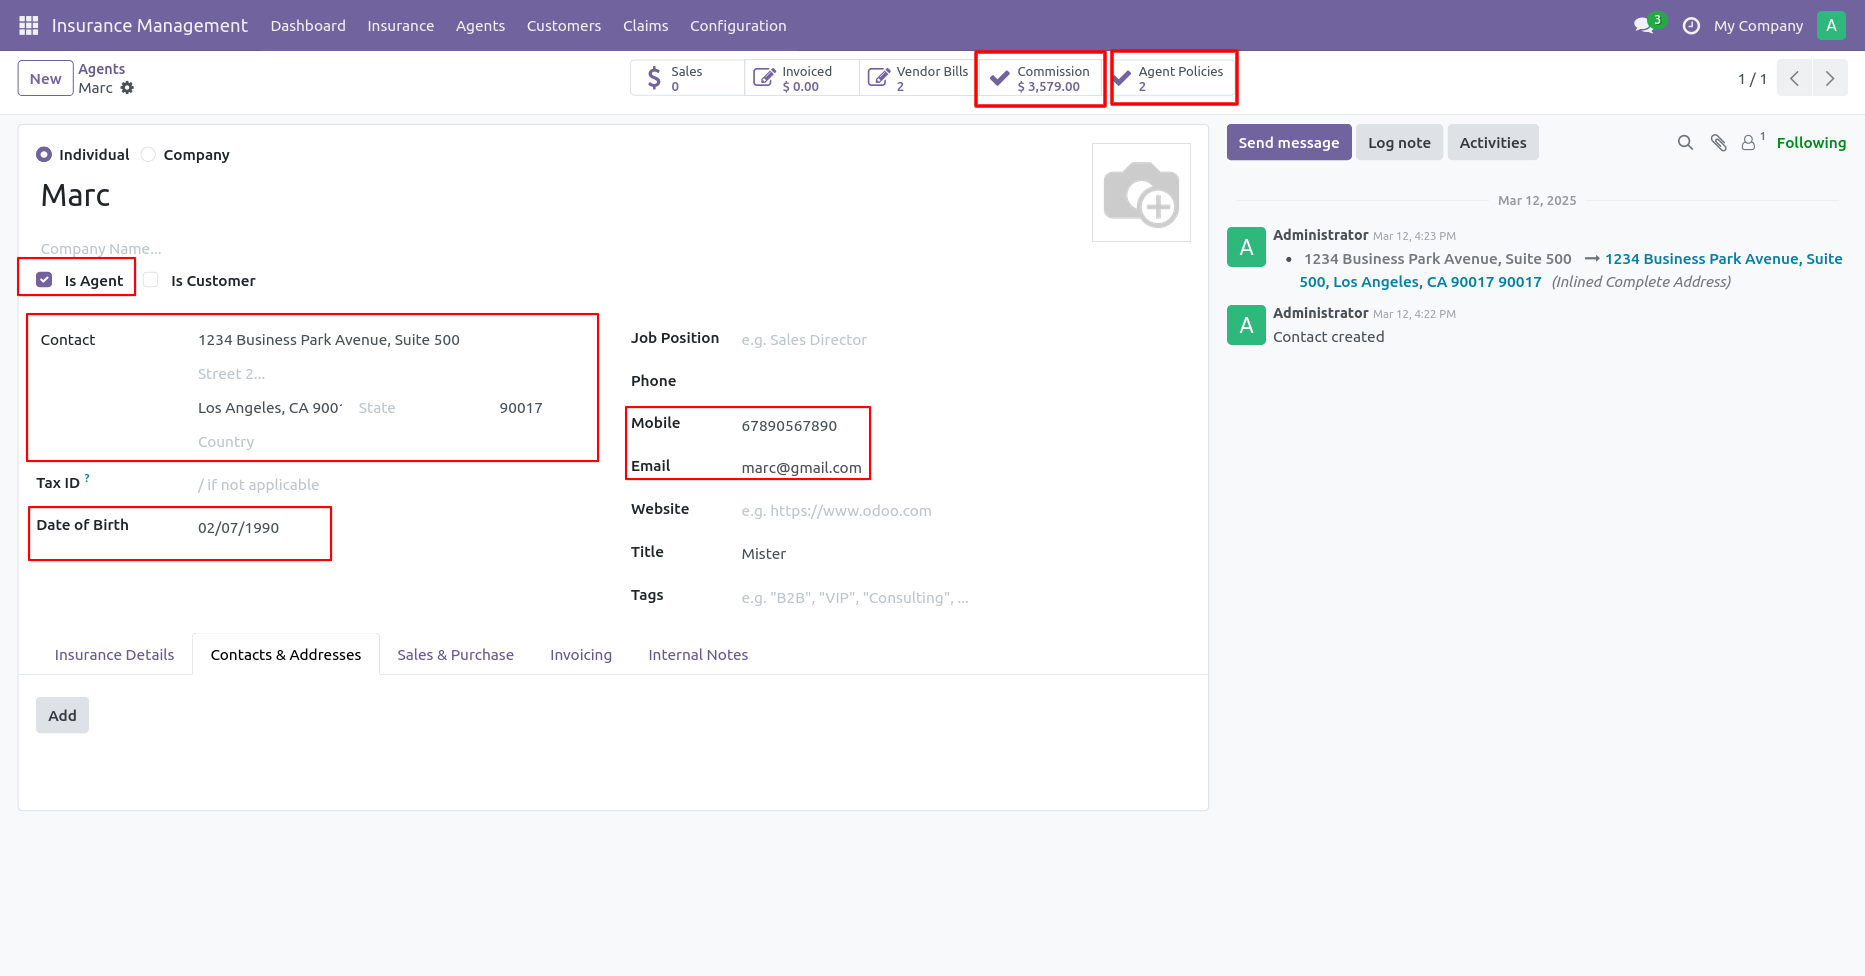Go back via Agents breadcrumb link

point(102,69)
